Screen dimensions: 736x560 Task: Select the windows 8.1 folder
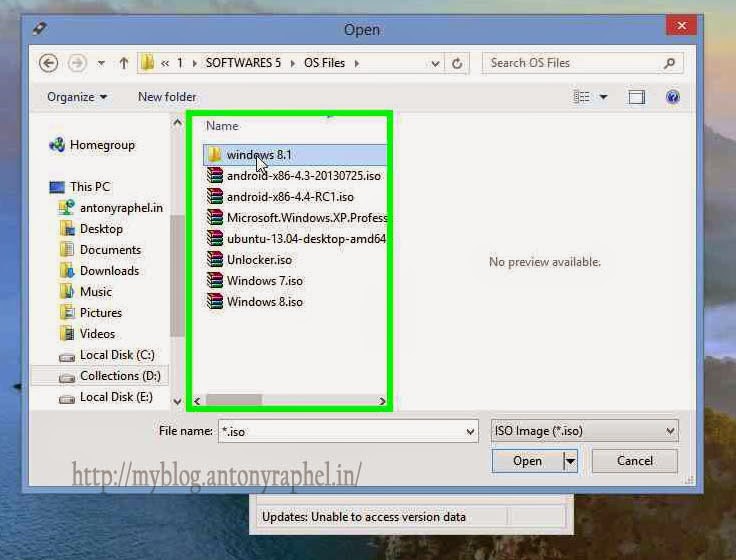click(295, 154)
